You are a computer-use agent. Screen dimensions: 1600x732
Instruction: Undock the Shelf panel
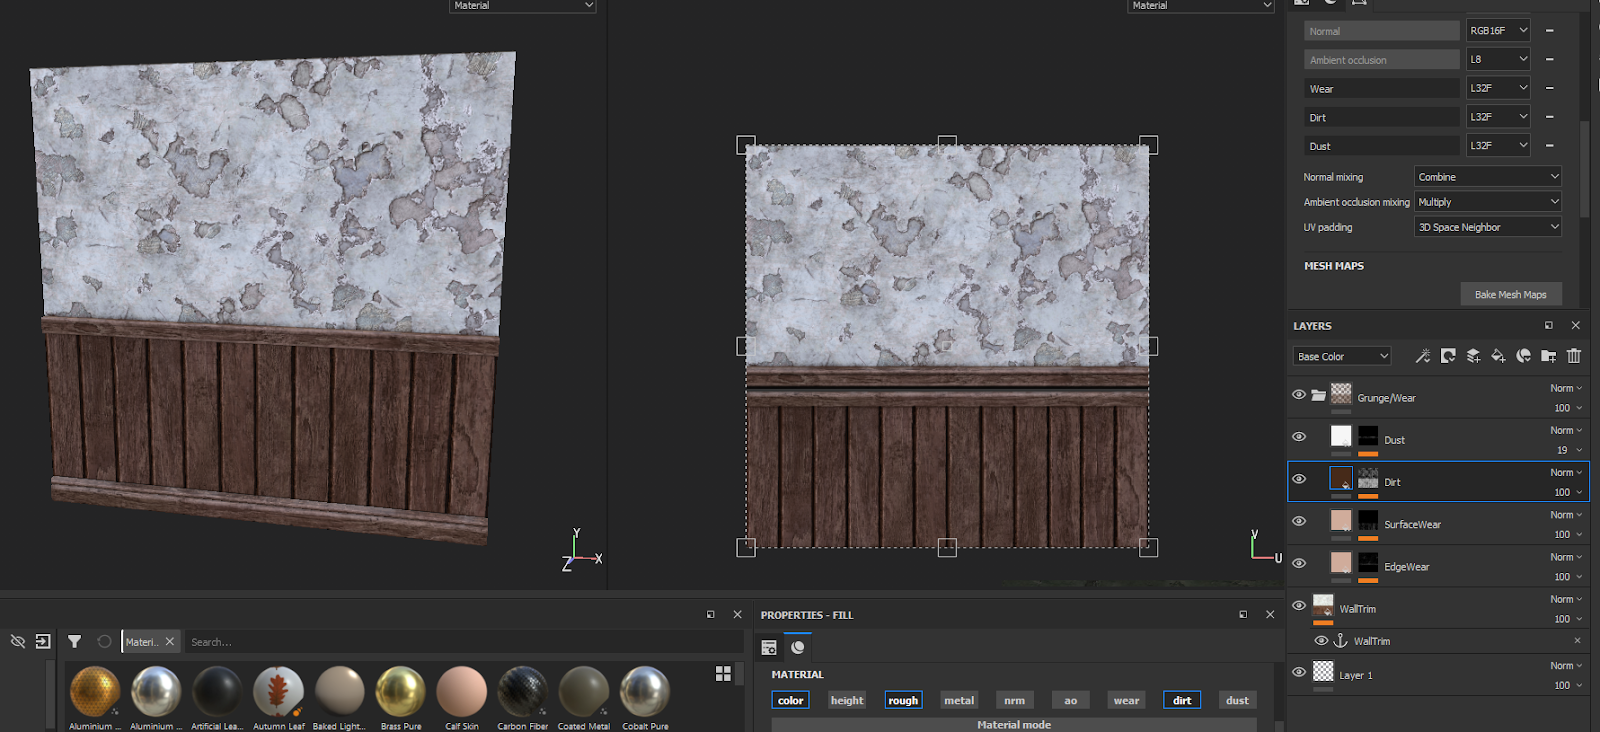(x=711, y=614)
